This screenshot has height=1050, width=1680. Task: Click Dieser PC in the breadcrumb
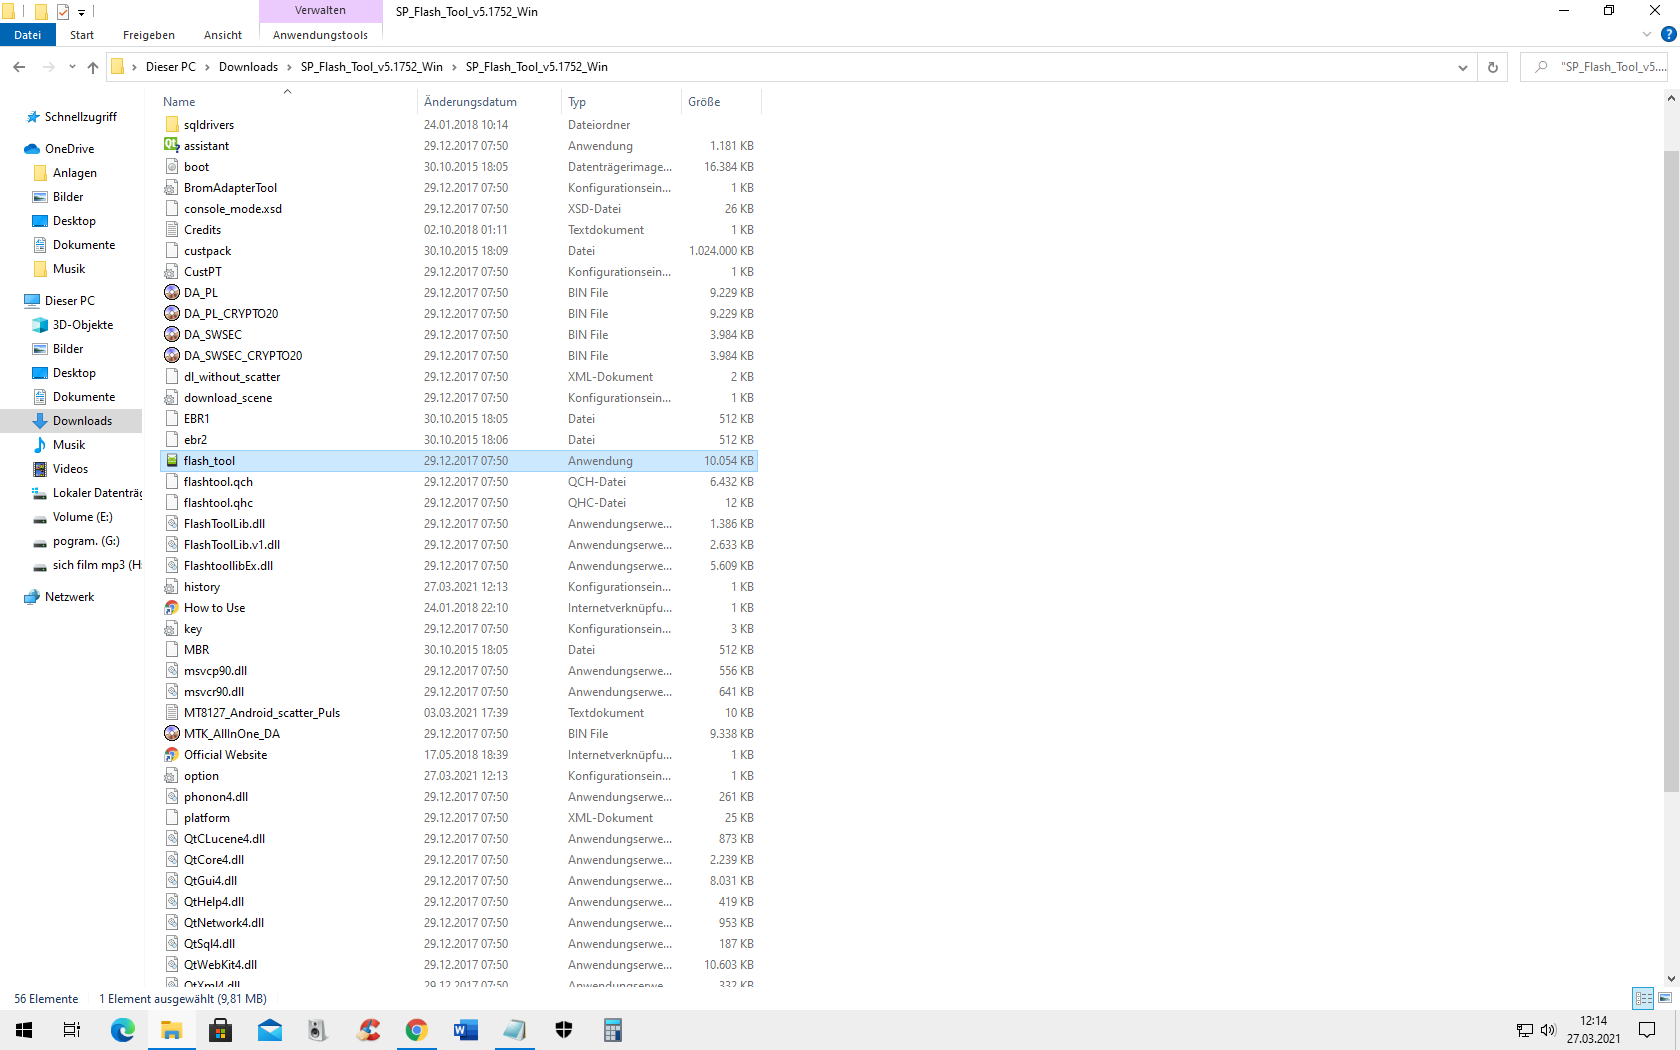[x=171, y=67]
